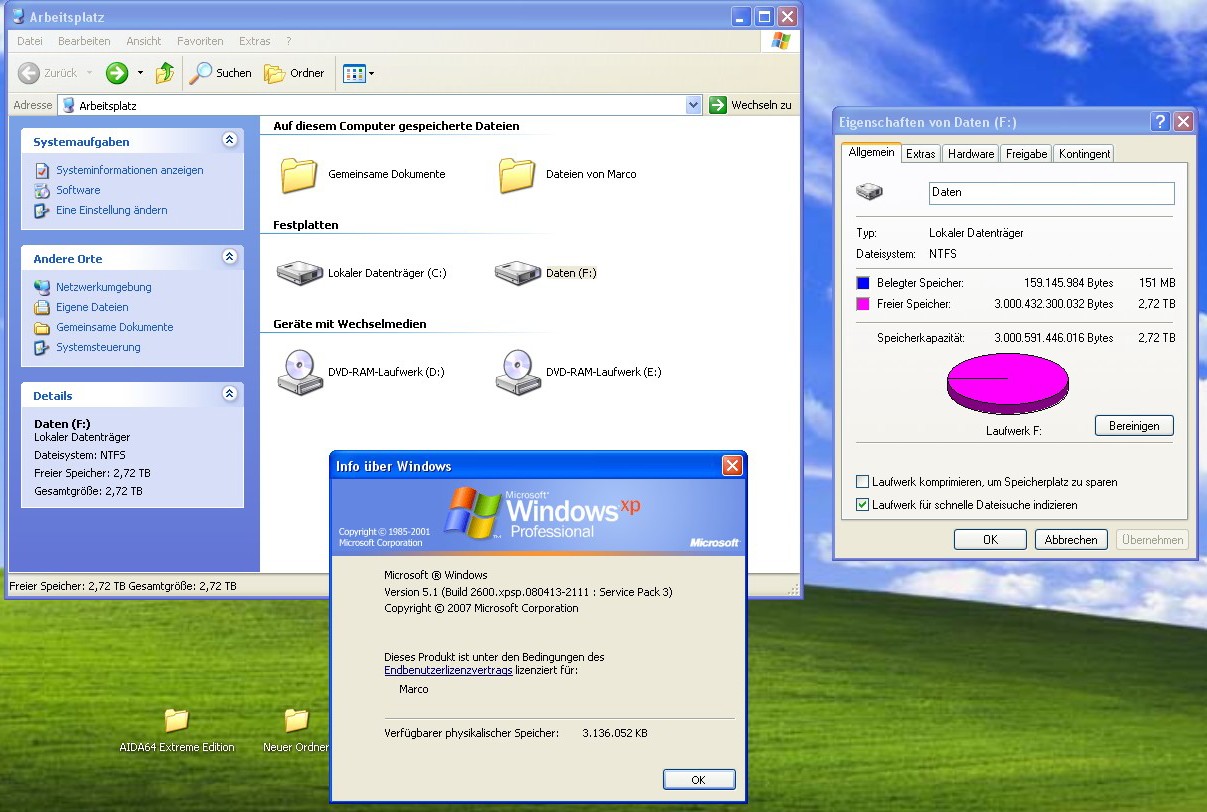Open the views layout icon
1207x812 pixels.
(x=353, y=73)
